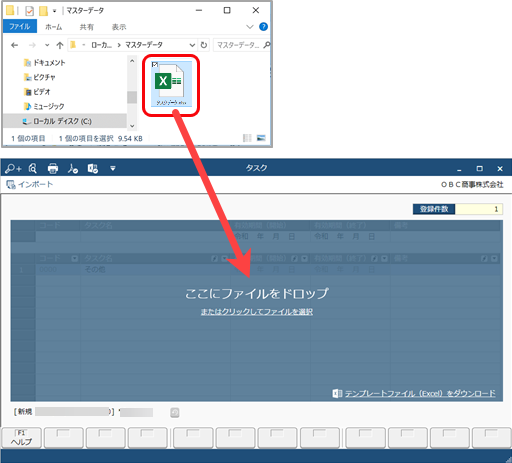
Task: Open the 表示 ribbon tab
Action: pos(119,27)
